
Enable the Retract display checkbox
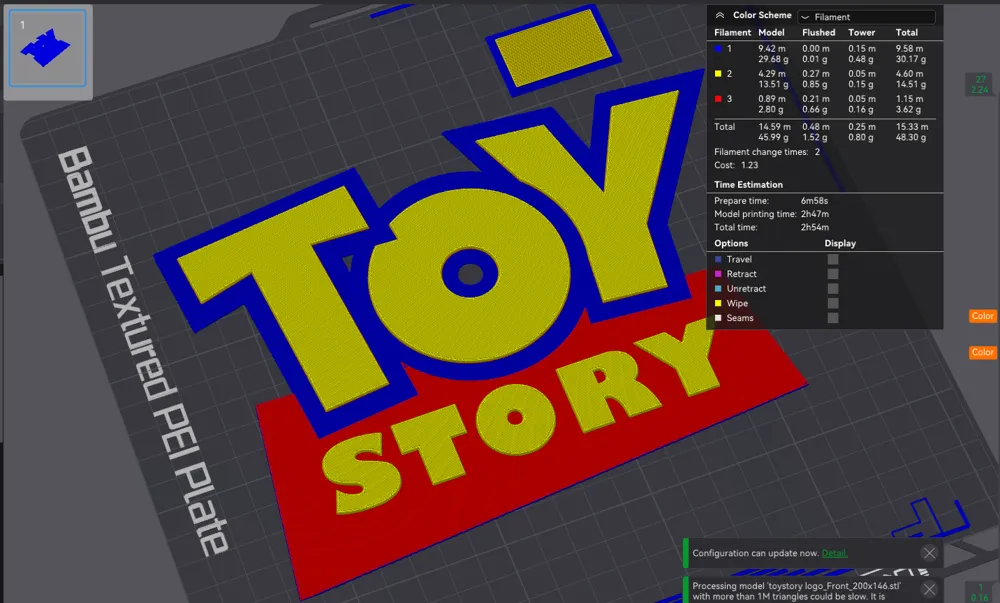[833, 274]
